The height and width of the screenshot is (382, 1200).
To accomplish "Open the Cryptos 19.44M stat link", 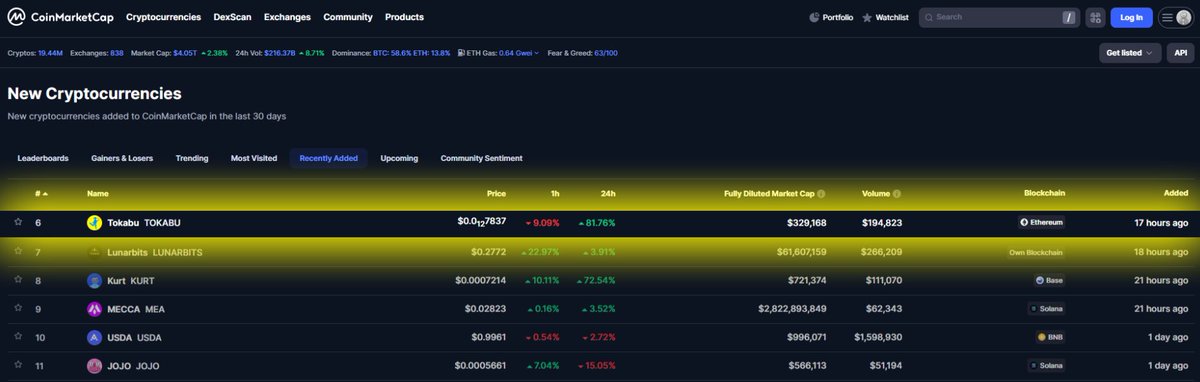I will point(51,52).
